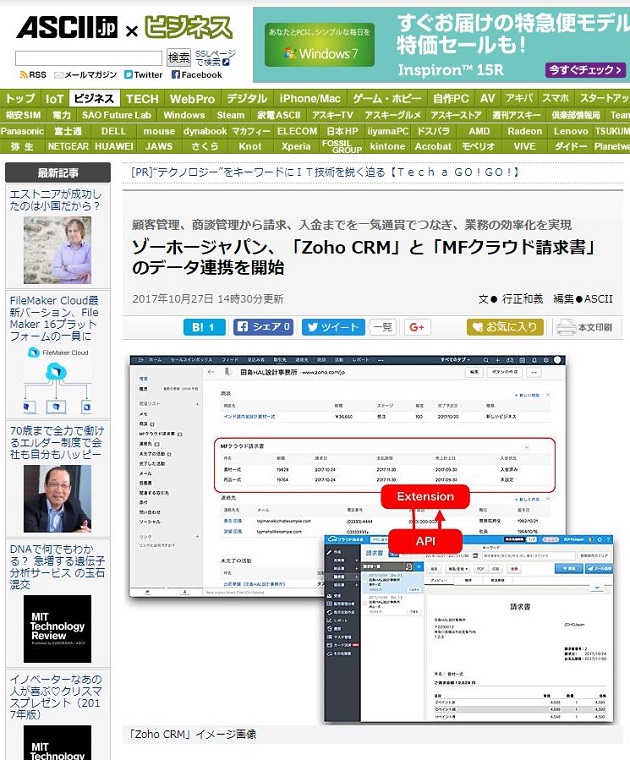The width and height of the screenshot is (630, 760).
Task: Open the Panasonic brand link
Action: (22, 131)
